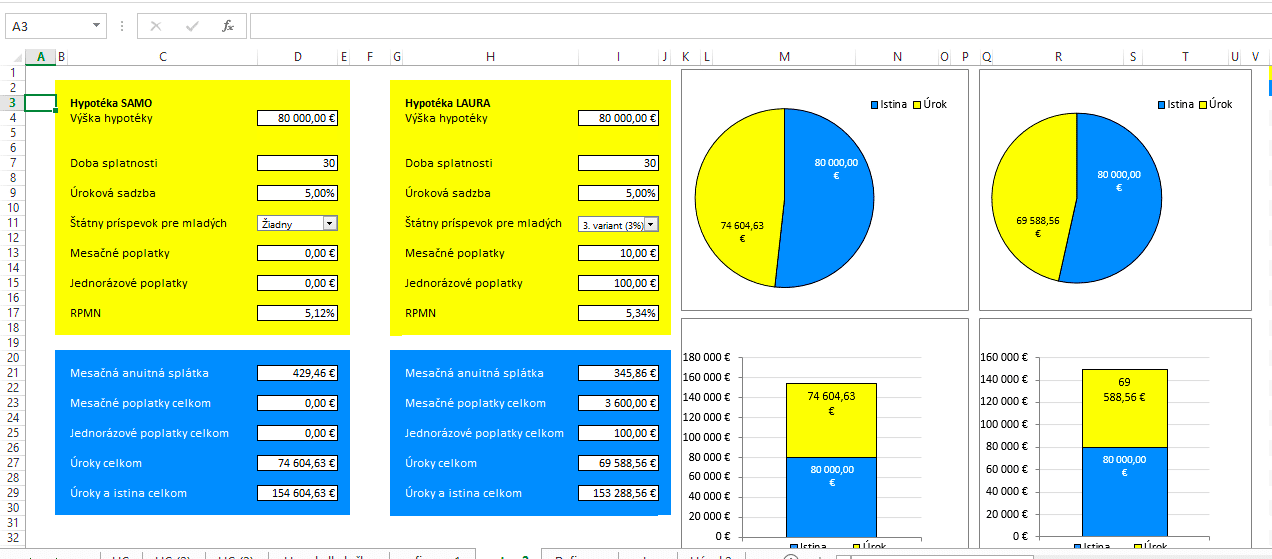Click LAURA total value 153 288,56 €
Image resolution: width=1272 pixels, height=559 pixels.
(618, 493)
